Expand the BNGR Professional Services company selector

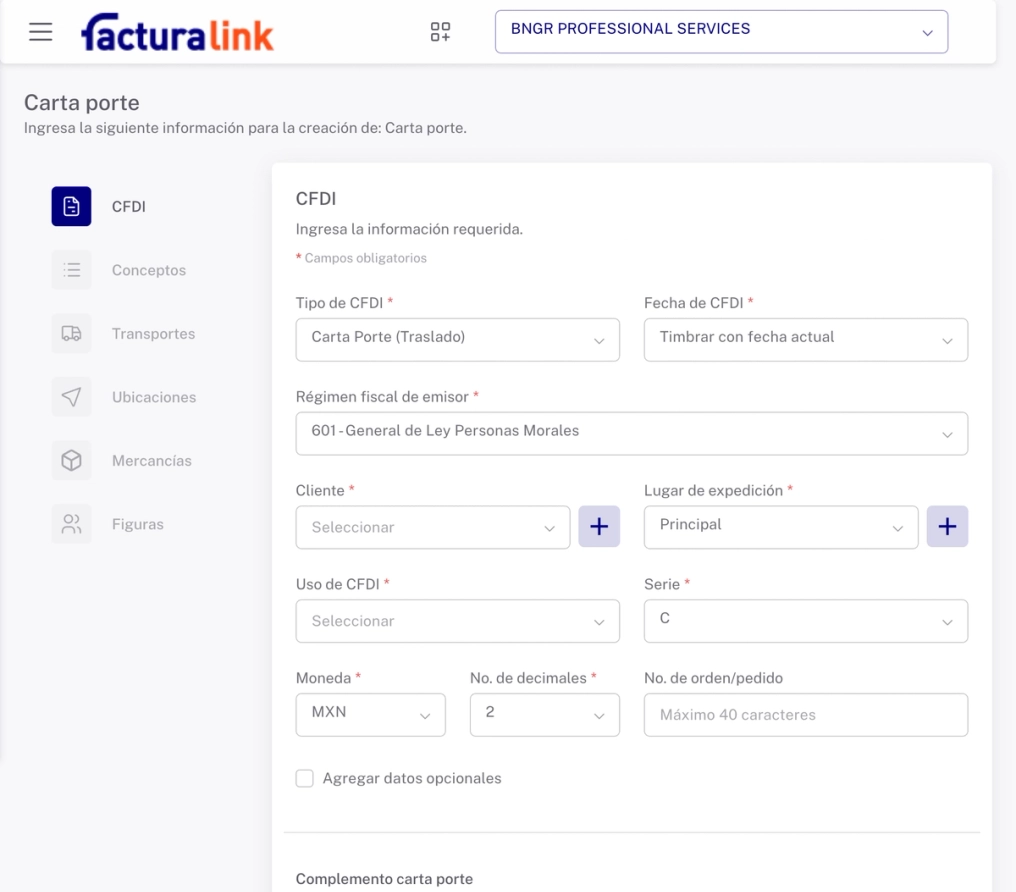click(721, 32)
